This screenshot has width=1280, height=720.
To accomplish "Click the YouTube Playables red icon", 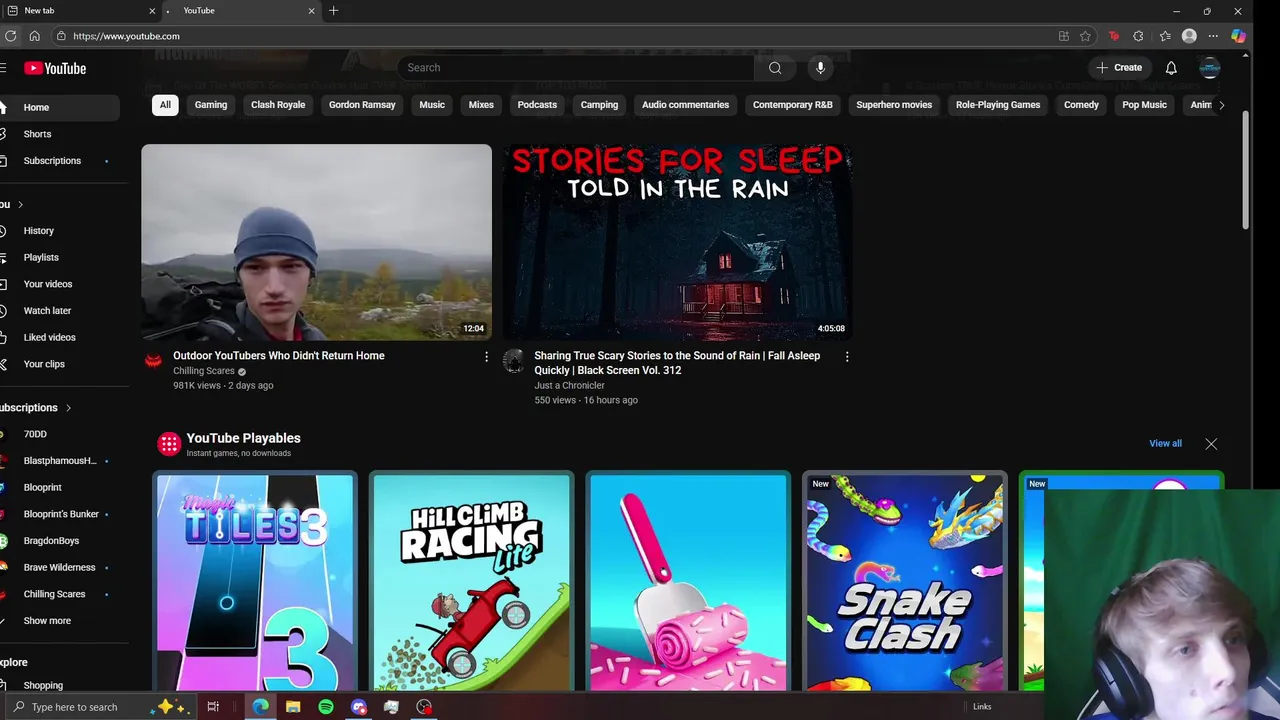I will 169,444.
